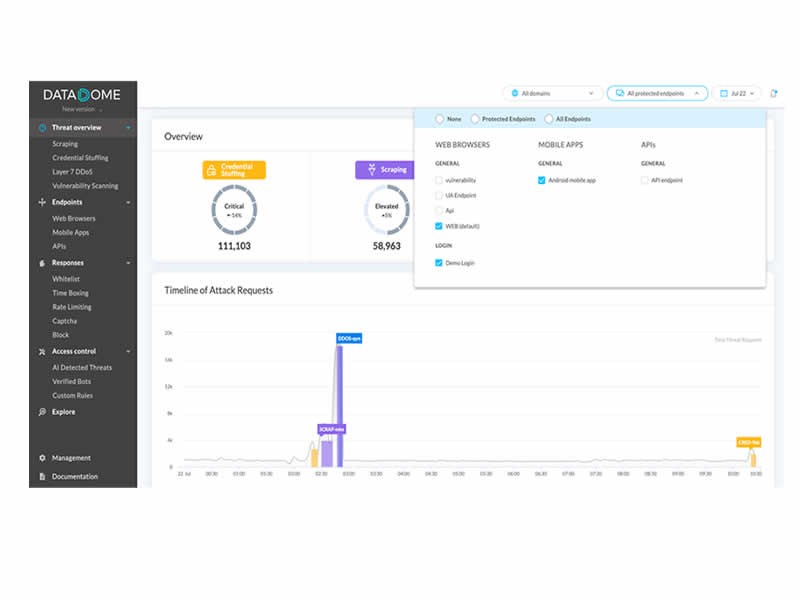
Task: Open Credential Stuffing in the sidebar
Action: (x=80, y=158)
